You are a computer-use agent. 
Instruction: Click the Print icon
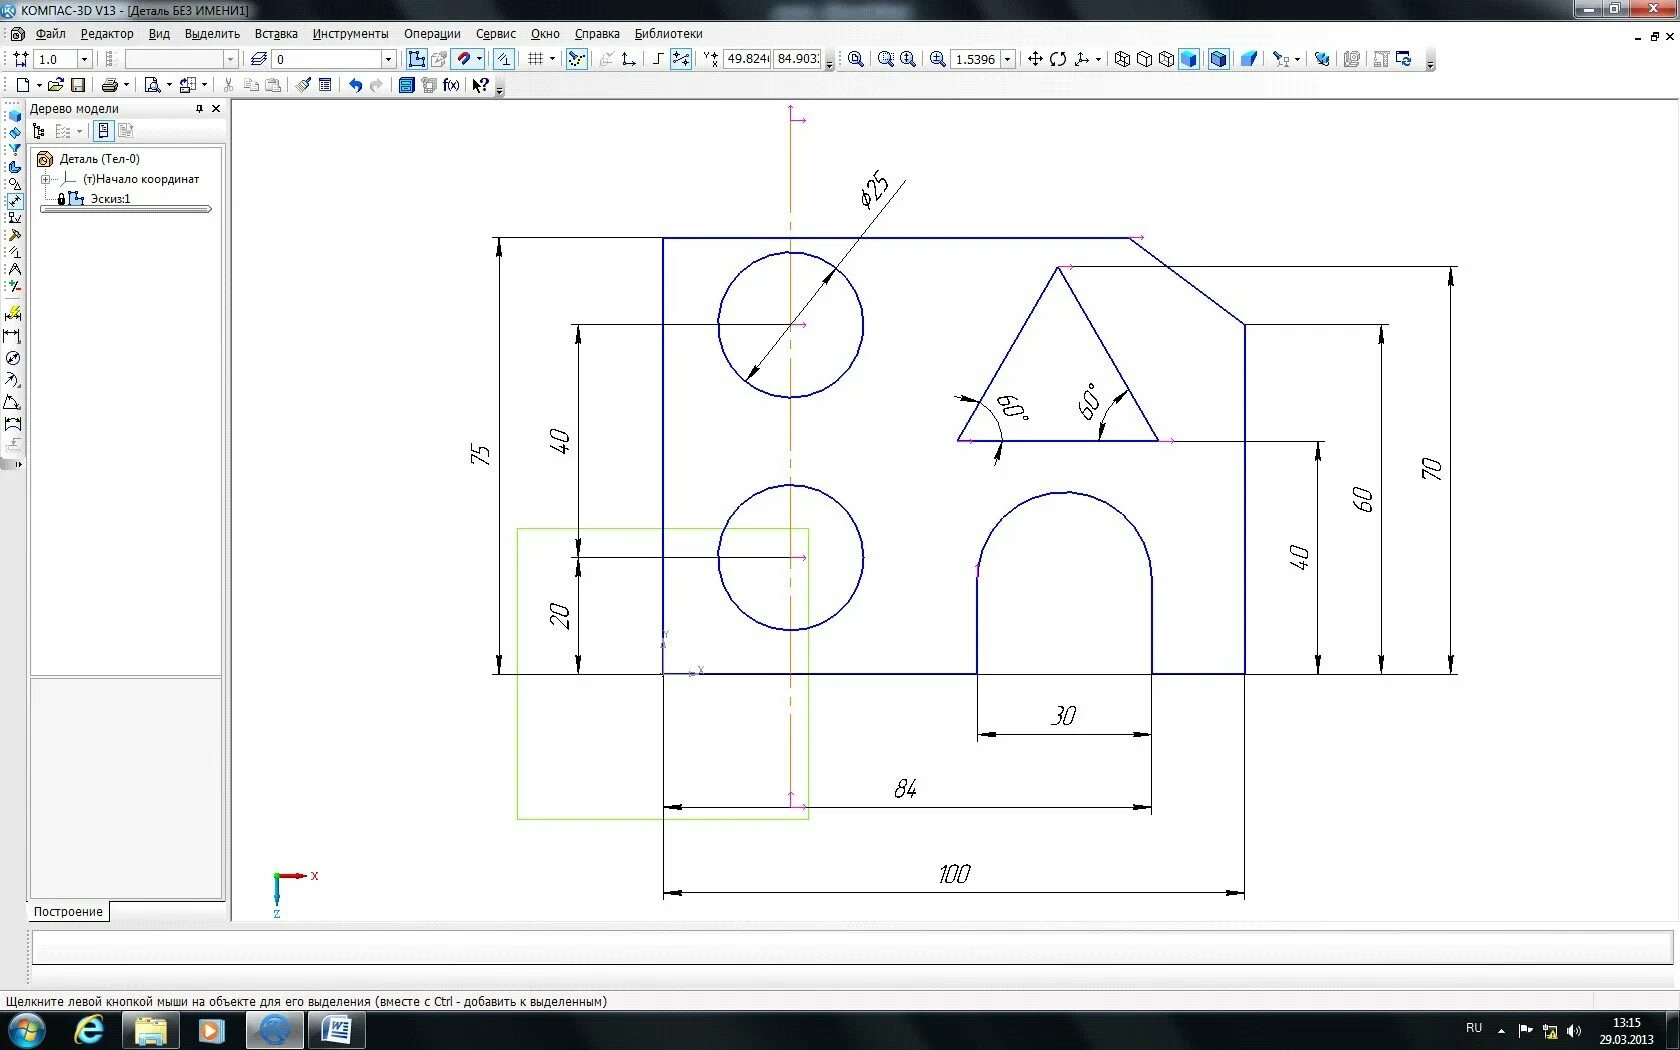(x=109, y=85)
